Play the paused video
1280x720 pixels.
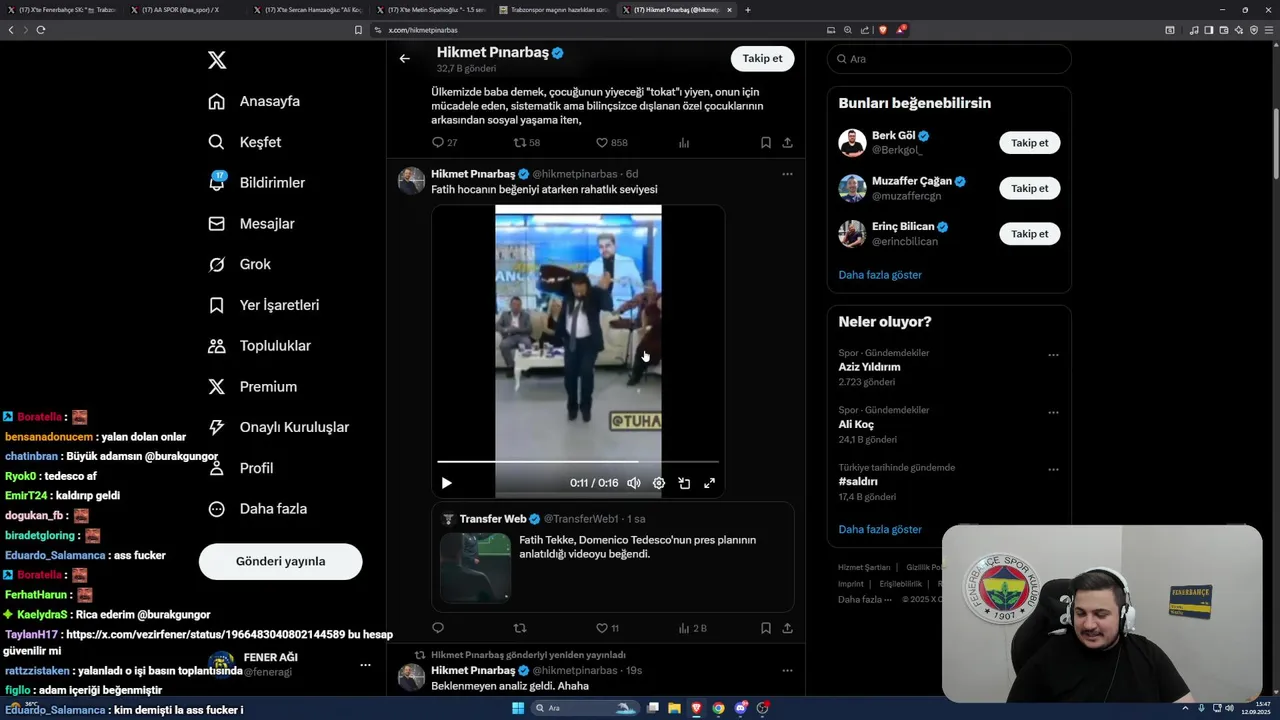point(447,483)
